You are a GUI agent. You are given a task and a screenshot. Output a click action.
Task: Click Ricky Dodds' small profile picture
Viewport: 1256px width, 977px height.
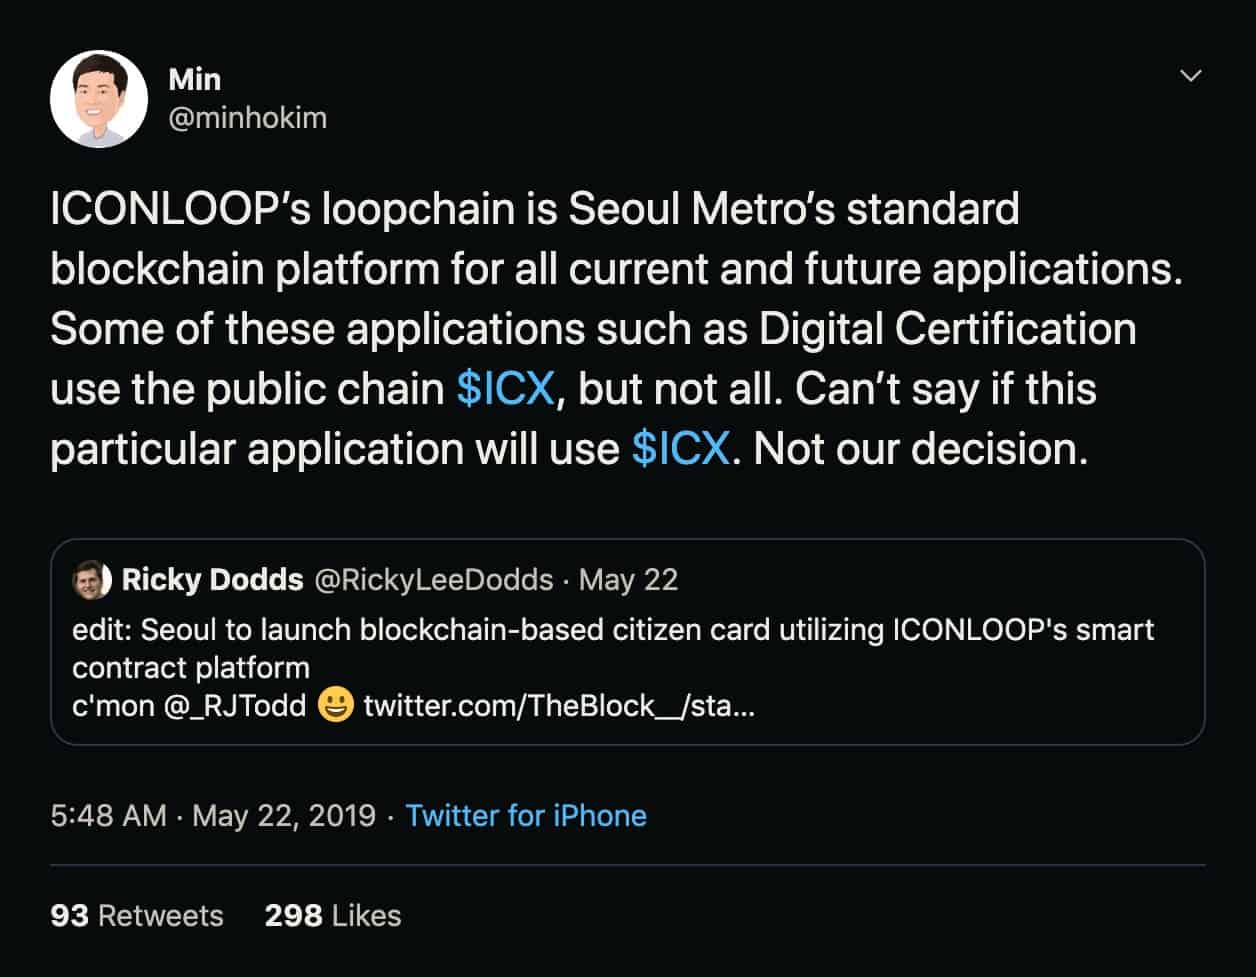90,578
